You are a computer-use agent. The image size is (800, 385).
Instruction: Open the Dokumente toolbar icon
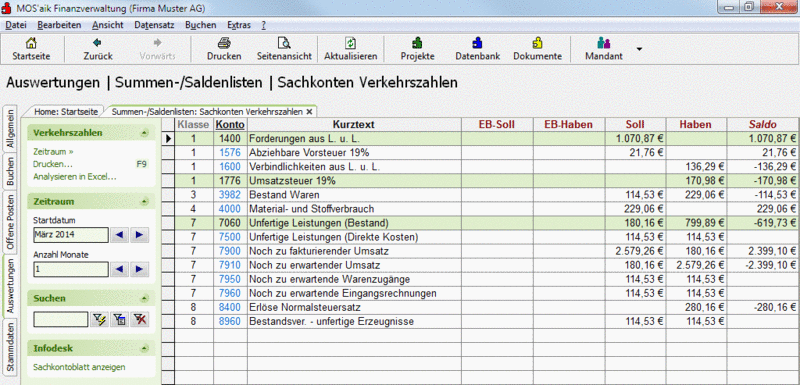(x=537, y=43)
